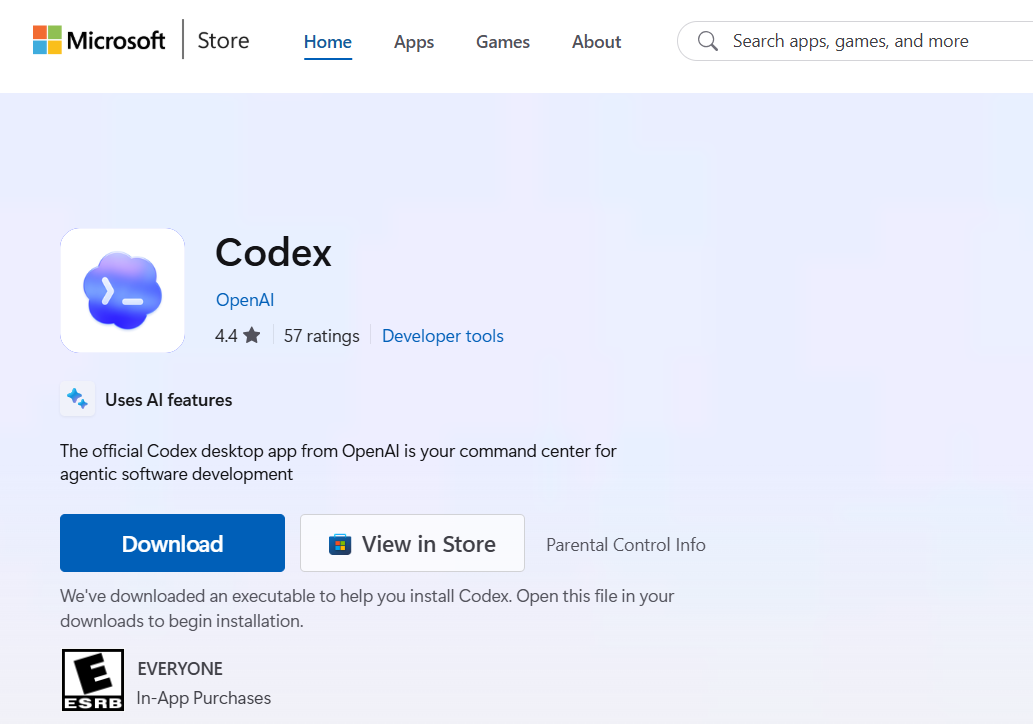The image size is (1033, 724).
Task: Click the In-App Purchases text
Action: (204, 698)
